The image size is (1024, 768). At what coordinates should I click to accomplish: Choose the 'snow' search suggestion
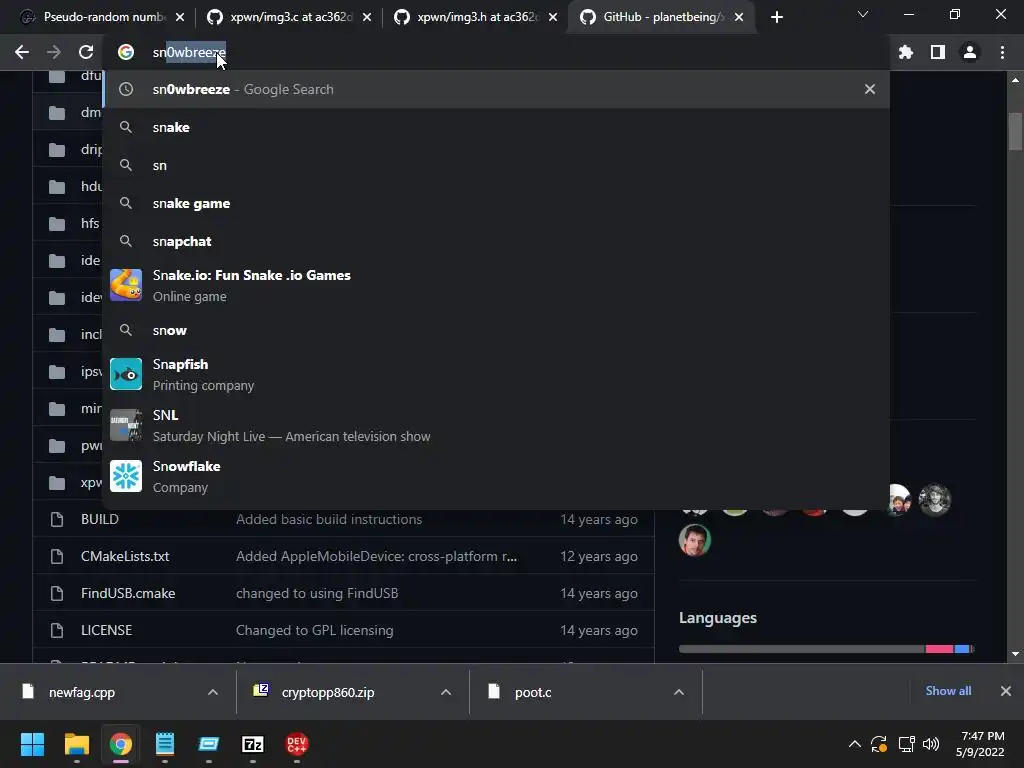pos(496,330)
